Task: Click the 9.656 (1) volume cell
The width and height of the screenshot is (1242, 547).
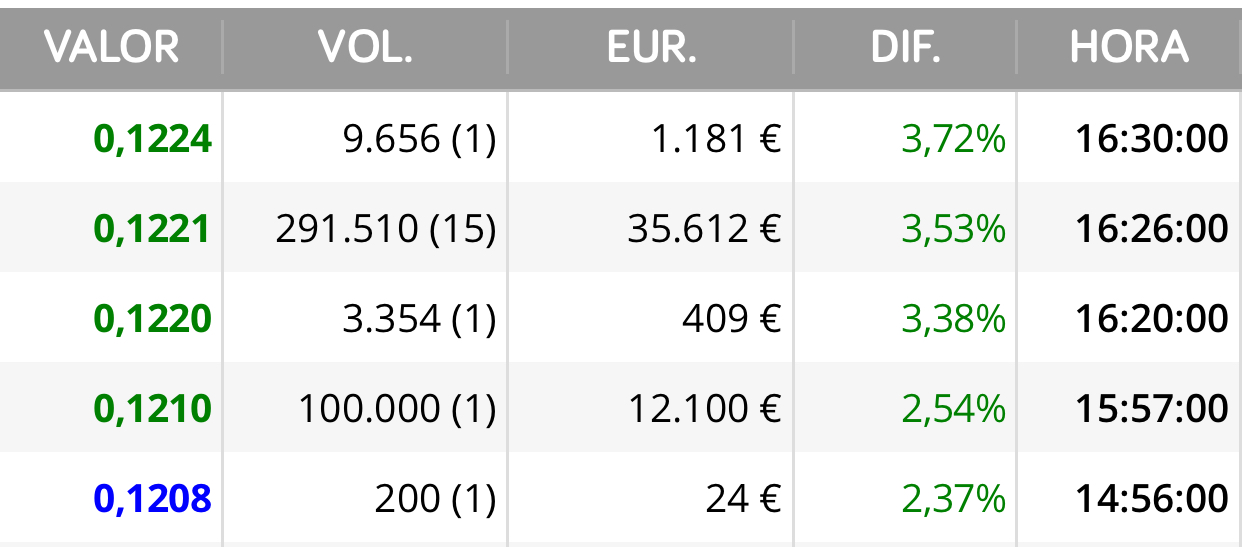Action: (419, 140)
